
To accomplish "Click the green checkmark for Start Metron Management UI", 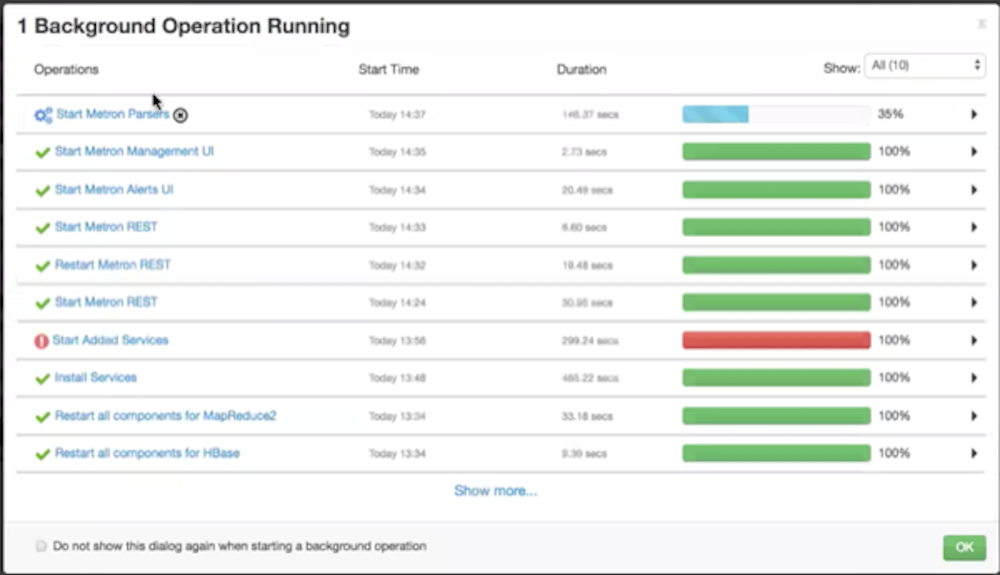I will click(x=43, y=152).
